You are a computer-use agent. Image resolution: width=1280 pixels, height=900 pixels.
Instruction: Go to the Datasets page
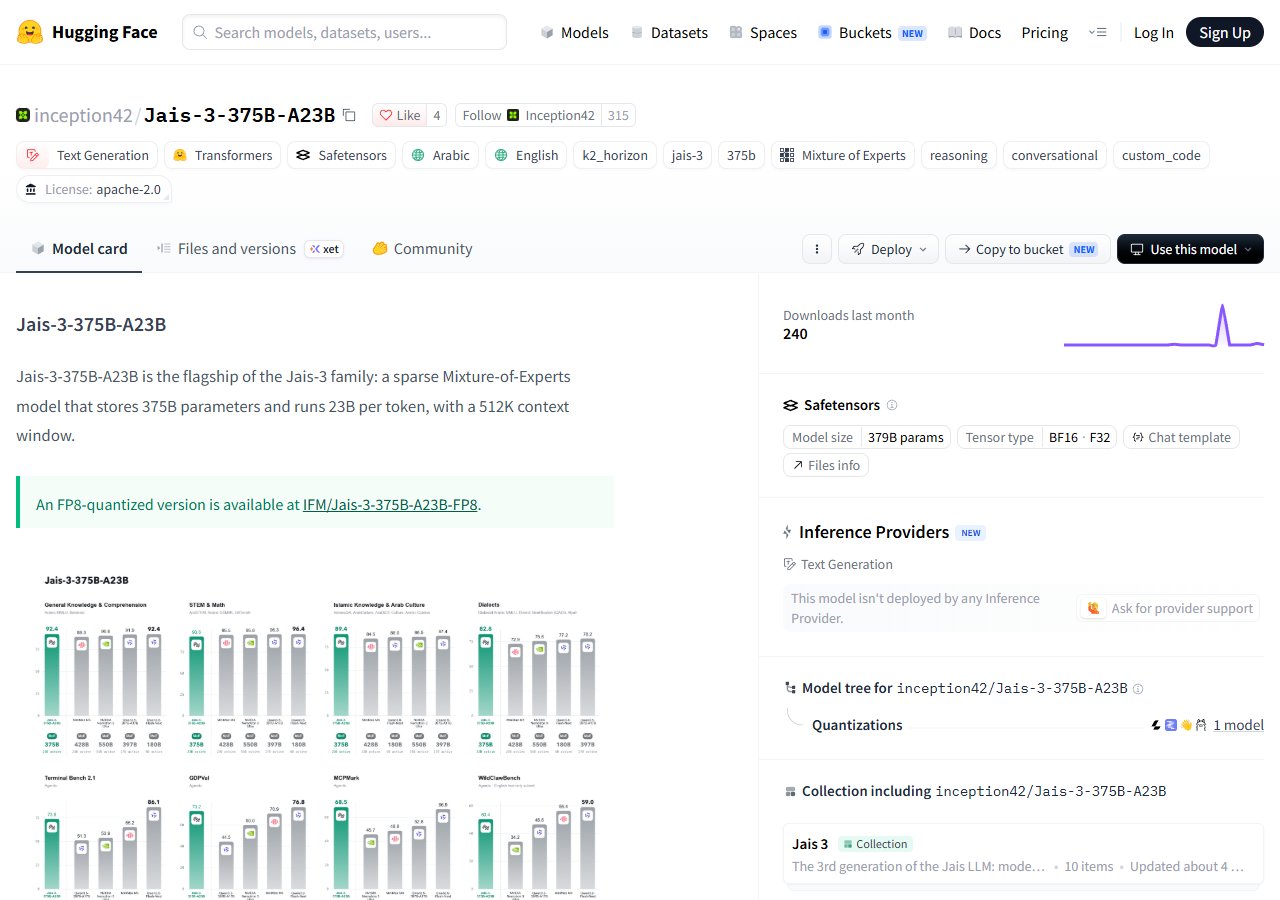669,32
